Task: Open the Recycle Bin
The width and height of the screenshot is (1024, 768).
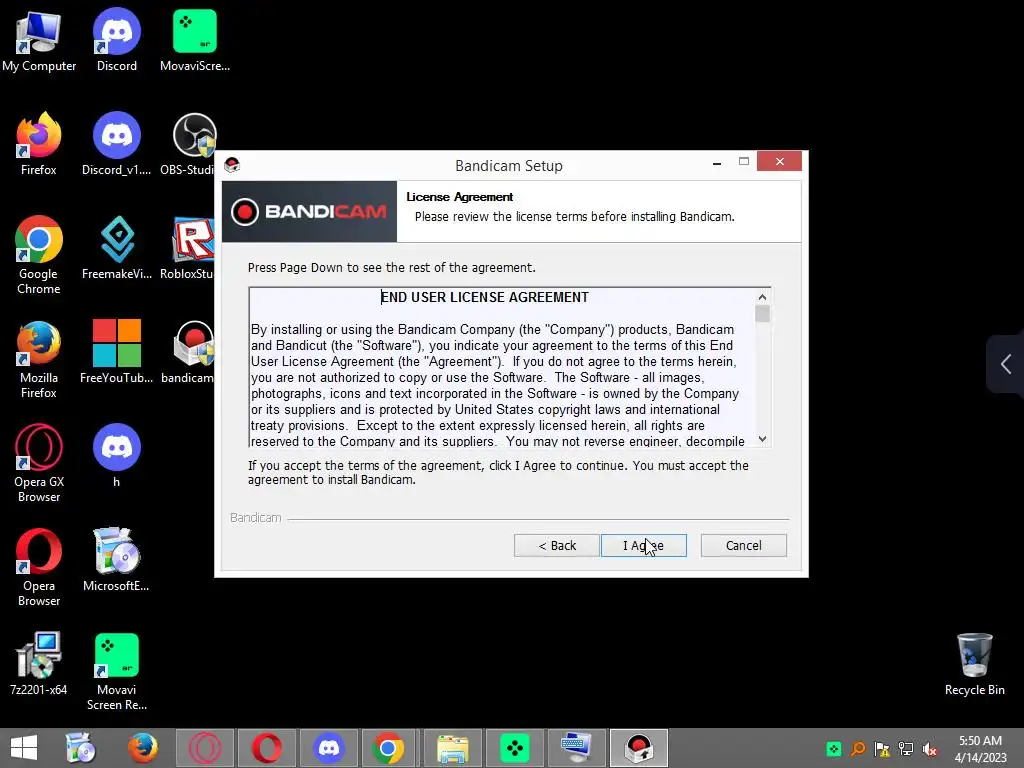Action: 974,663
